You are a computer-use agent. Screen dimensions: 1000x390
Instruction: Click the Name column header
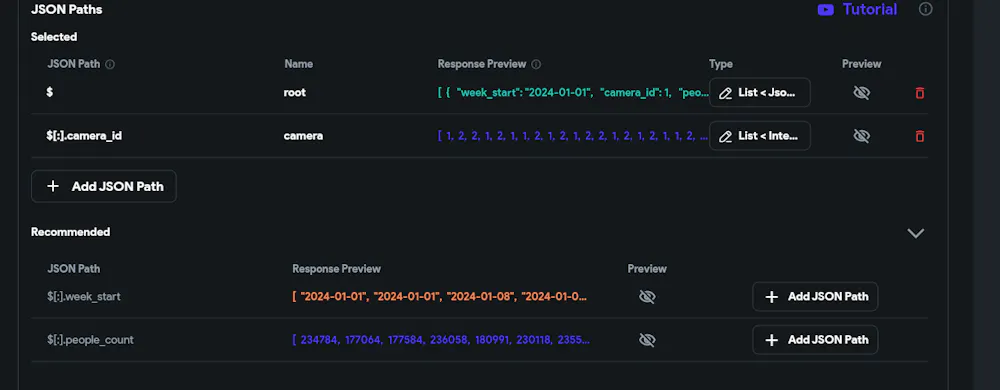[298, 64]
